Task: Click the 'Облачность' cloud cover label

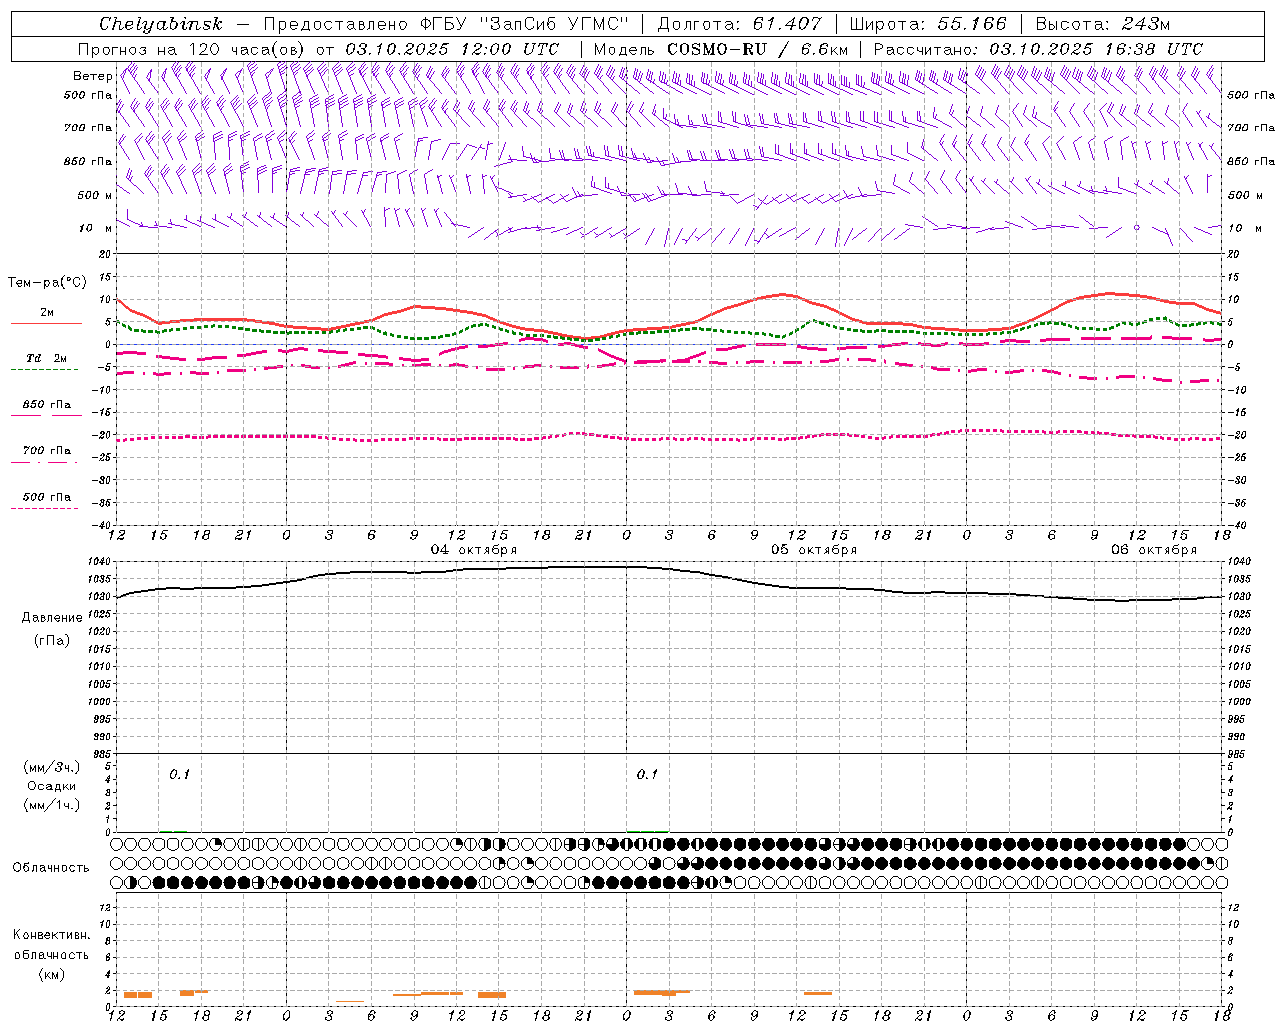Action: point(51,868)
